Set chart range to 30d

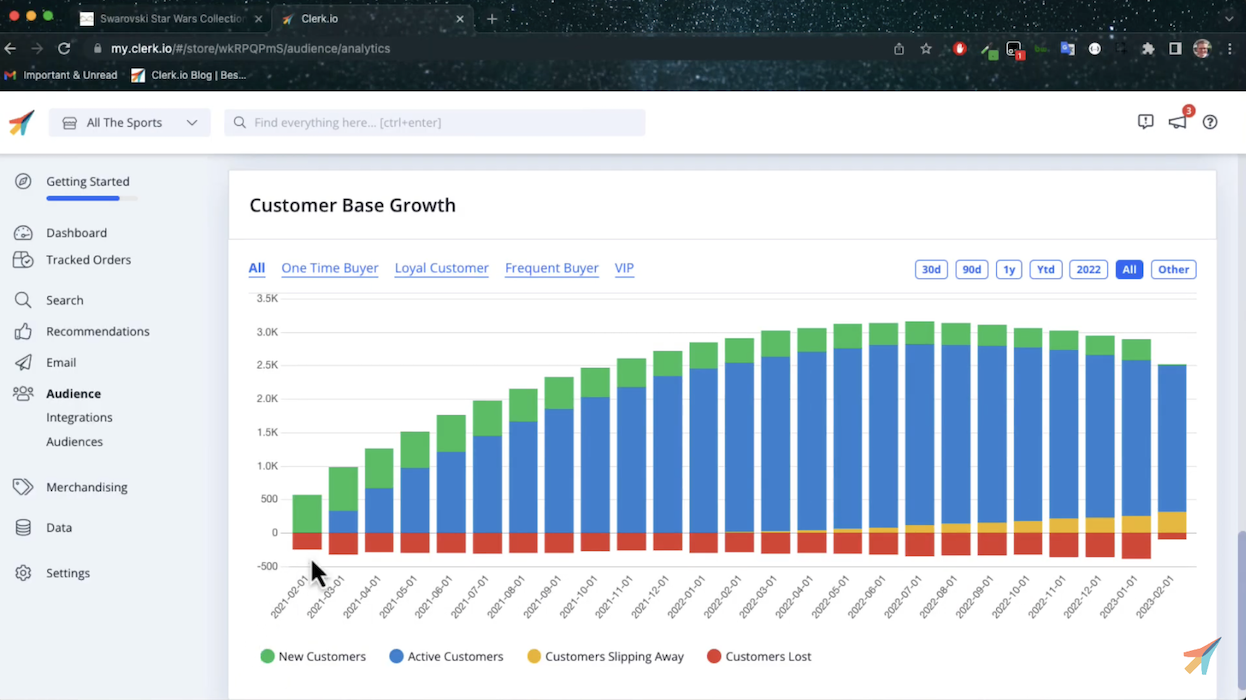pyautogui.click(x=931, y=269)
